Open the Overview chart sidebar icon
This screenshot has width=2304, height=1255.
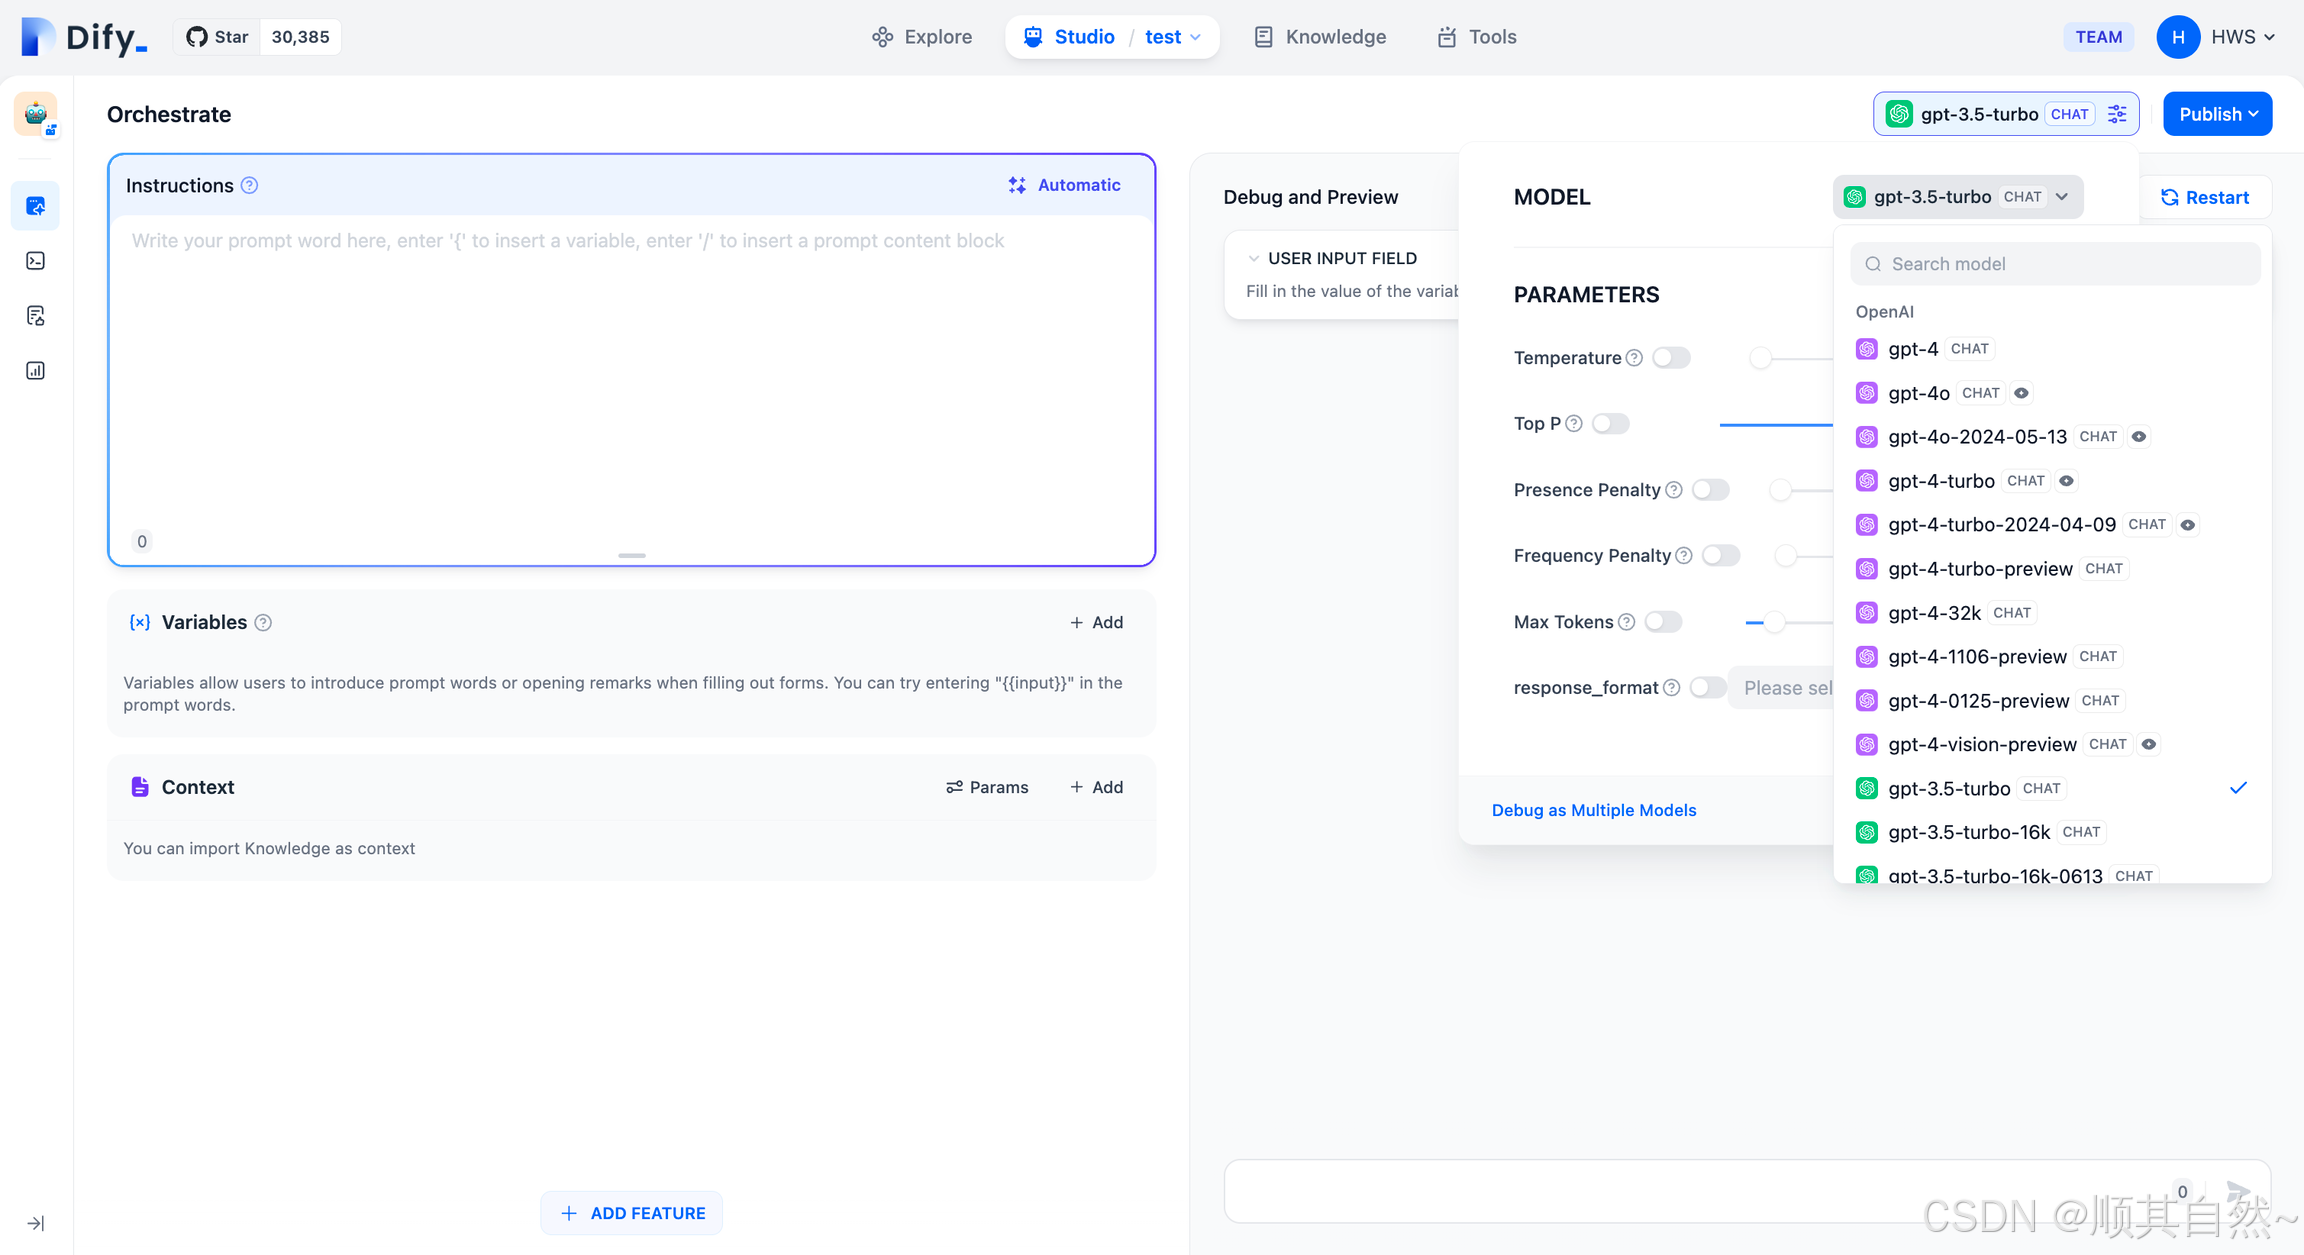35,371
